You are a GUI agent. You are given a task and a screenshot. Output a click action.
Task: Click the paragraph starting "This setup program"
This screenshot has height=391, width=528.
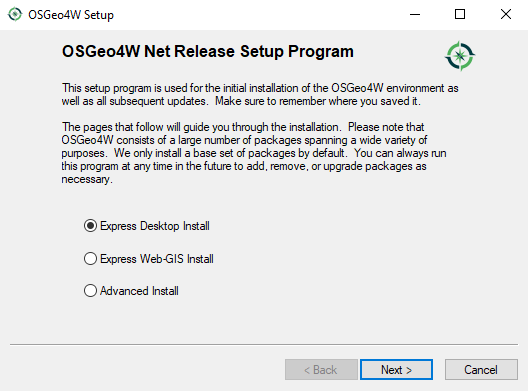pos(260,95)
